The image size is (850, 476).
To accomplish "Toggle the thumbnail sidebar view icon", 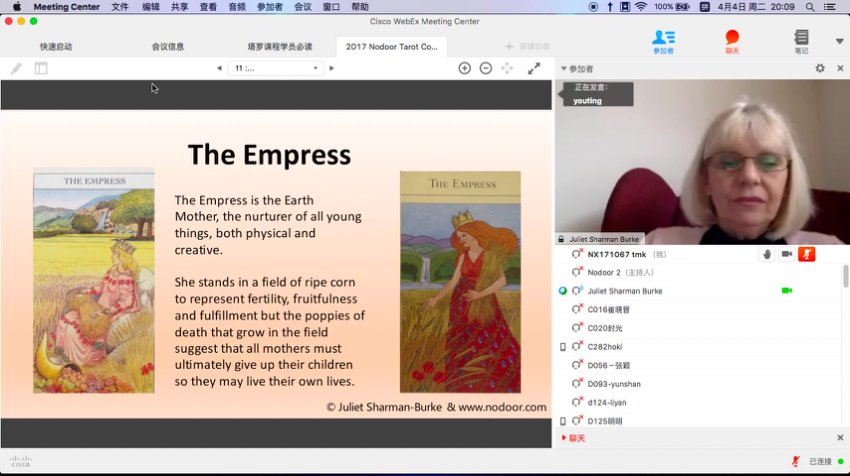I will pos(41,68).
